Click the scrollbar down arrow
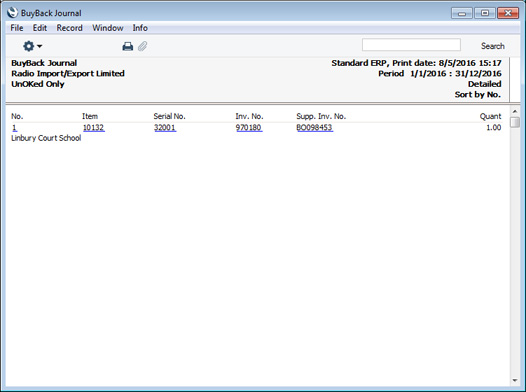This screenshot has height=392, width=526. click(x=515, y=380)
